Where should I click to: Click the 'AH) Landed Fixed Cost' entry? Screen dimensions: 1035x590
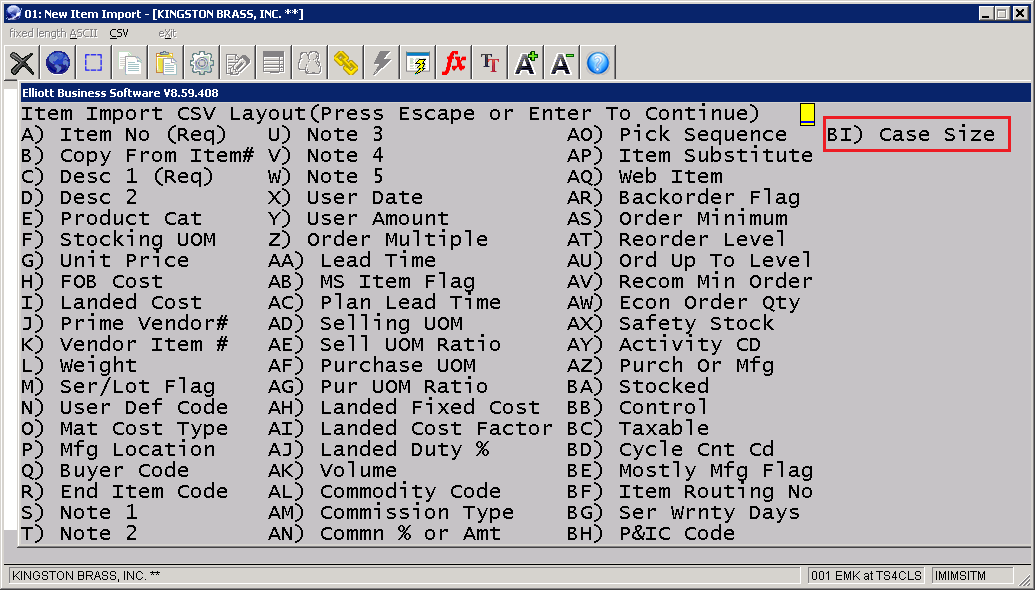(404, 408)
